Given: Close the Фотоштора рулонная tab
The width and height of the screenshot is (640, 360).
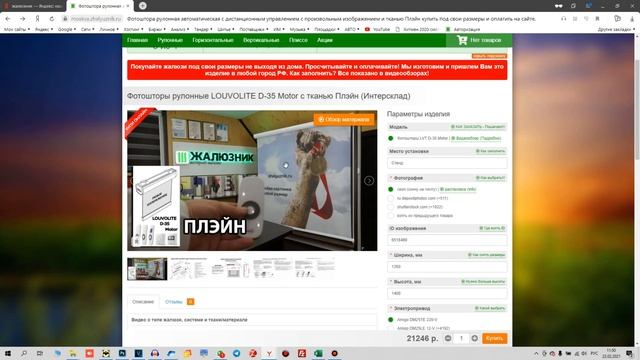Looking at the screenshot, I should [128, 6].
